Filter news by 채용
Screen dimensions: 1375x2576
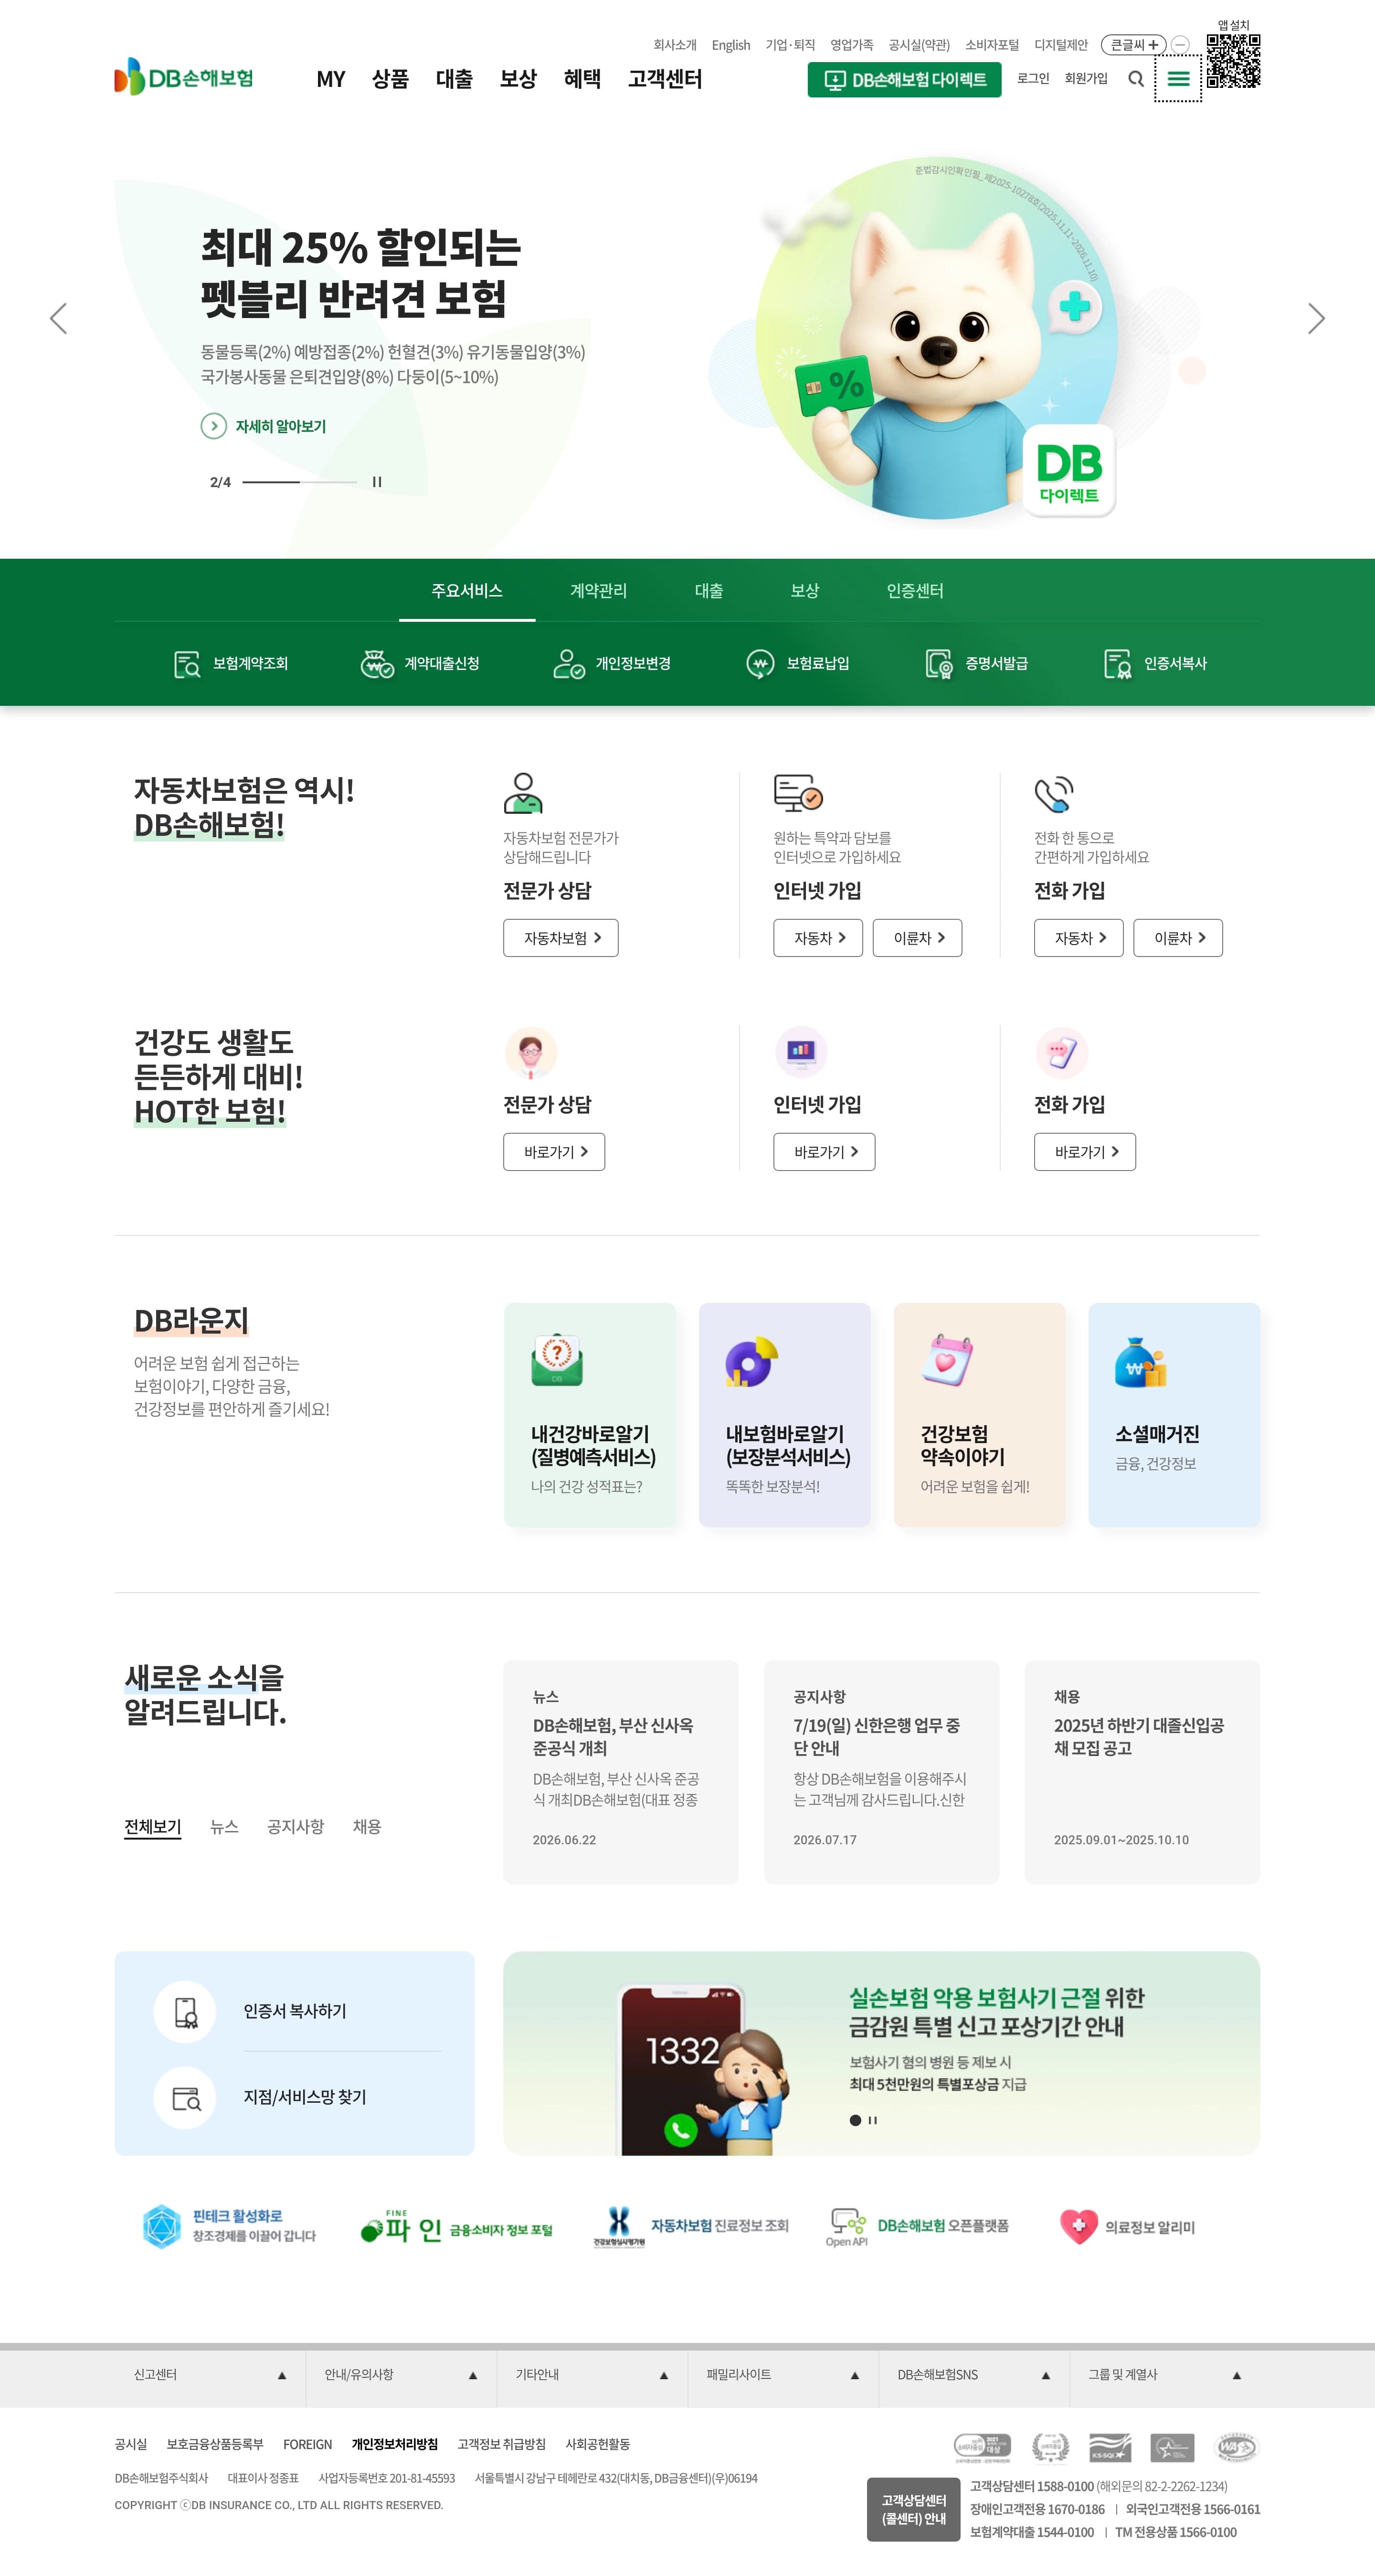367,1827
